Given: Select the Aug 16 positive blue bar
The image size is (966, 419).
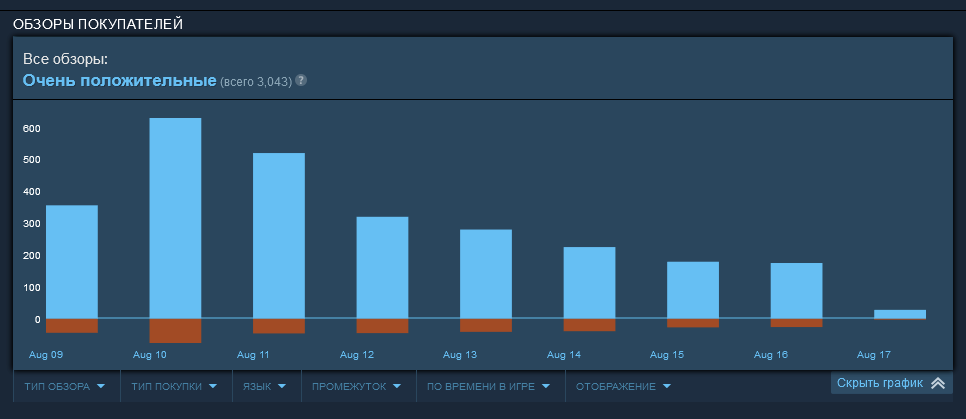Looking at the screenshot, I should pos(797,291).
